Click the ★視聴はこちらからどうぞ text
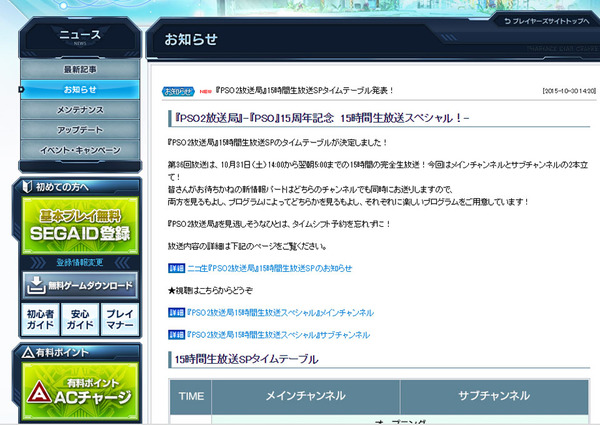 pos(210,290)
